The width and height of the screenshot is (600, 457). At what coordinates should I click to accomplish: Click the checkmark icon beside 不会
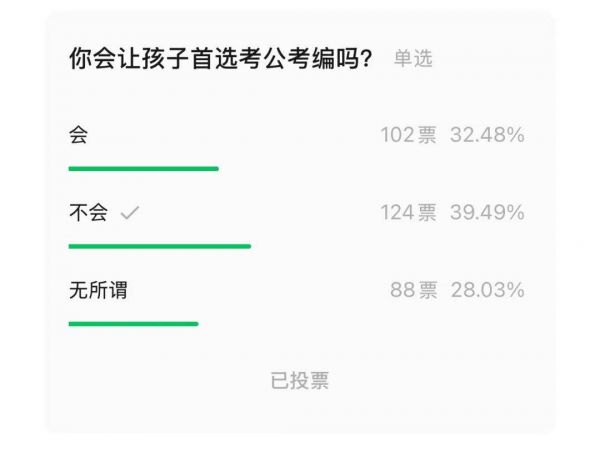pyautogui.click(x=129, y=213)
